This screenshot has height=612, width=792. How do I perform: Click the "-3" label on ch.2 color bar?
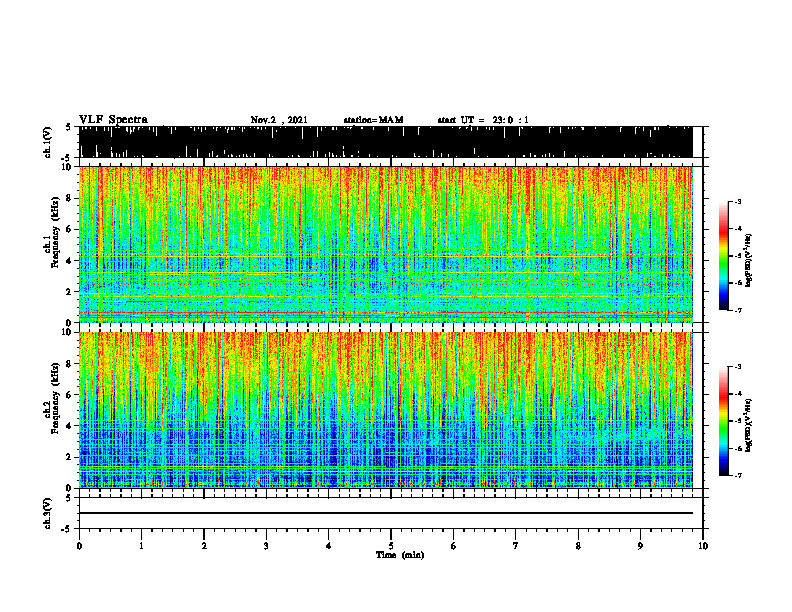(738, 367)
